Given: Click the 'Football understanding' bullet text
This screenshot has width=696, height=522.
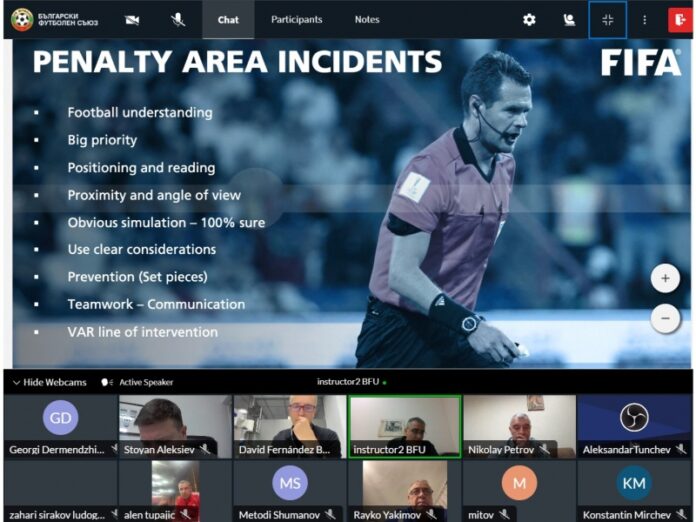Looking at the screenshot, I should pyautogui.click(x=140, y=113).
